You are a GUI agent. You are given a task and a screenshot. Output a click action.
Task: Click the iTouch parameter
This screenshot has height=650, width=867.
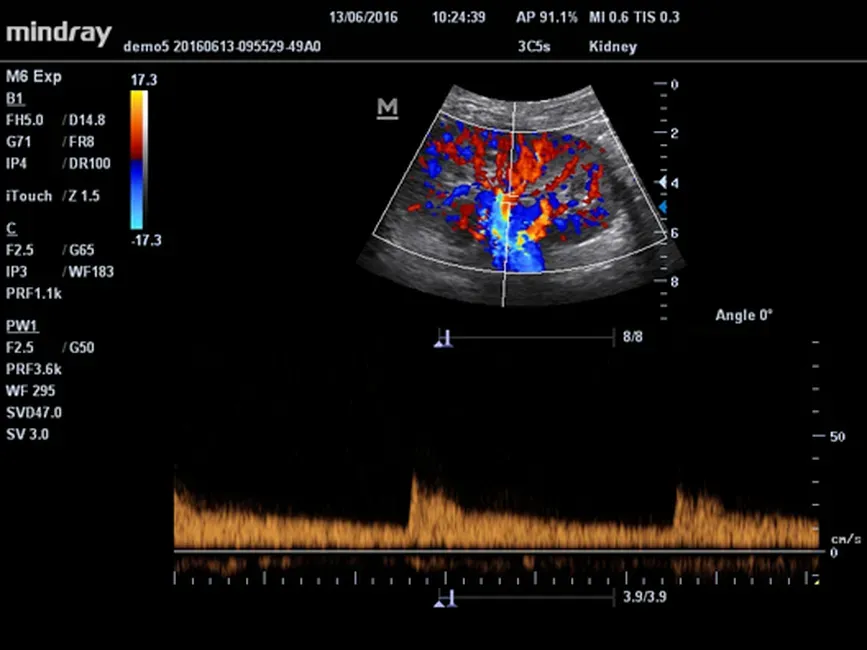coord(29,196)
